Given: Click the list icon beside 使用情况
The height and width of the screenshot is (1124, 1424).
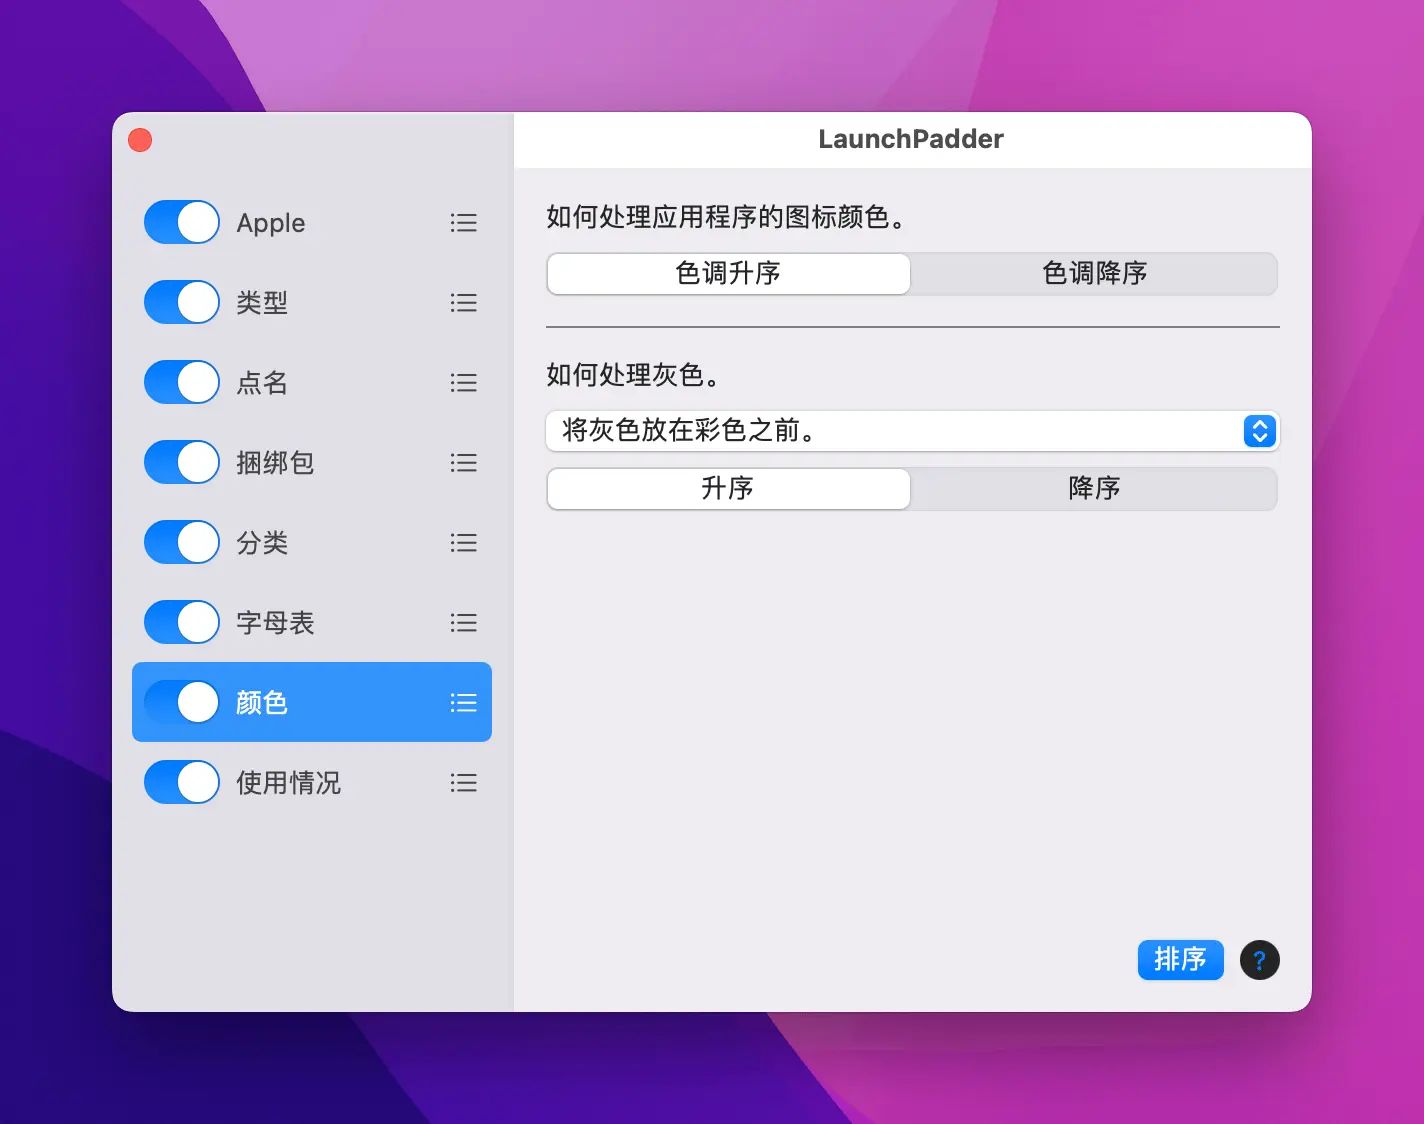Looking at the screenshot, I should [463, 783].
